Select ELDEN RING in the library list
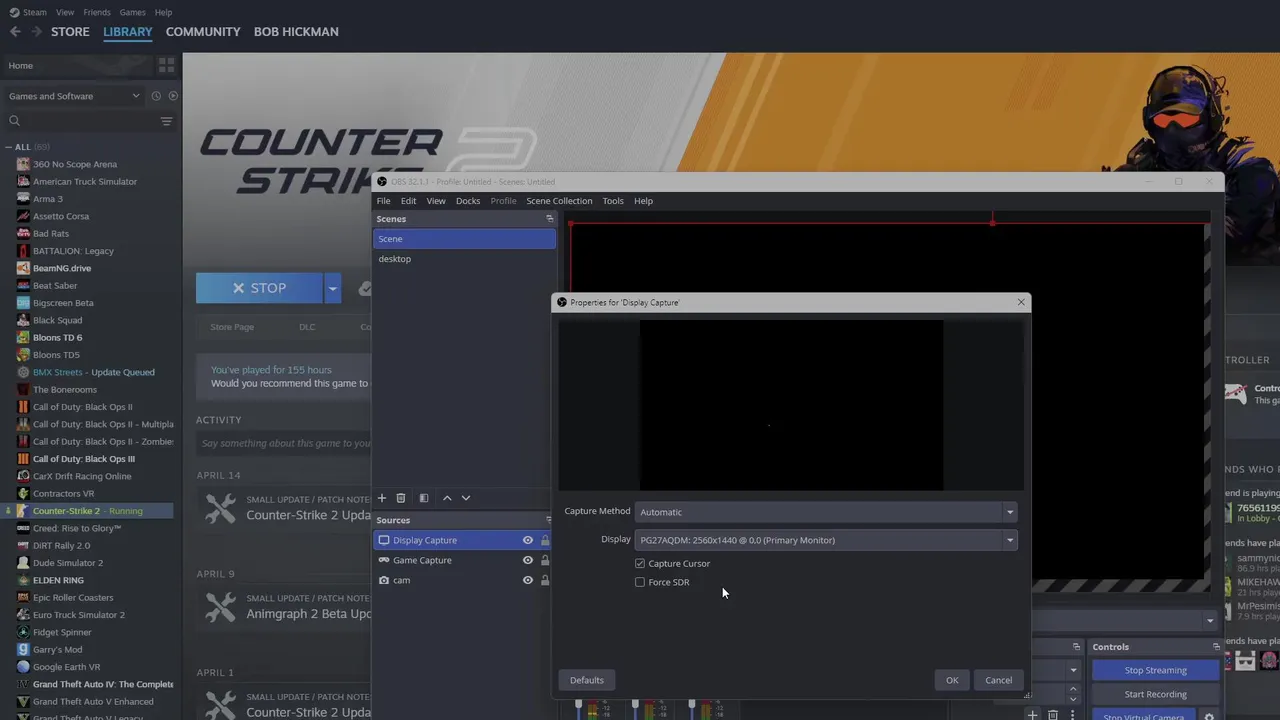The image size is (1280, 720). pos(58,580)
